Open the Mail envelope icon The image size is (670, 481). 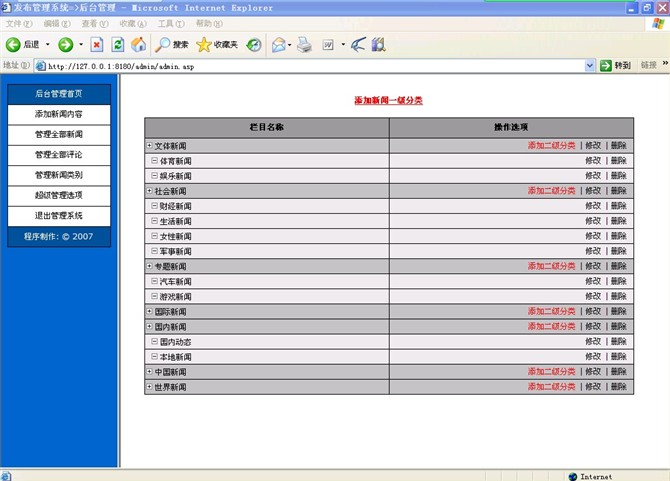(x=279, y=44)
